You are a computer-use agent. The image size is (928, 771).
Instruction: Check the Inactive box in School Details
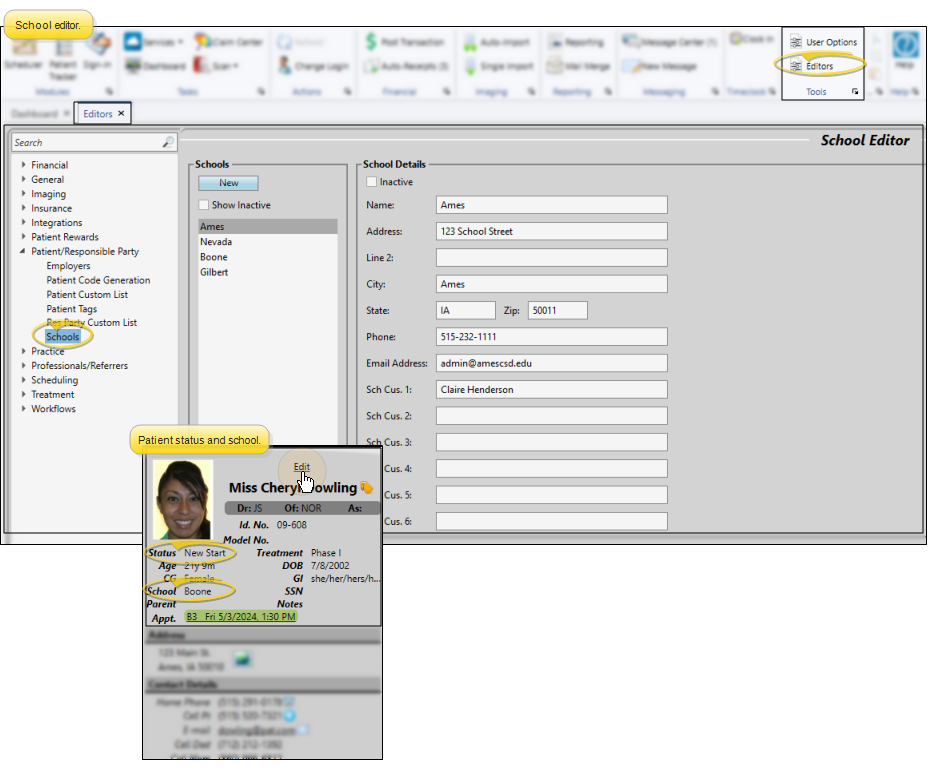(372, 182)
